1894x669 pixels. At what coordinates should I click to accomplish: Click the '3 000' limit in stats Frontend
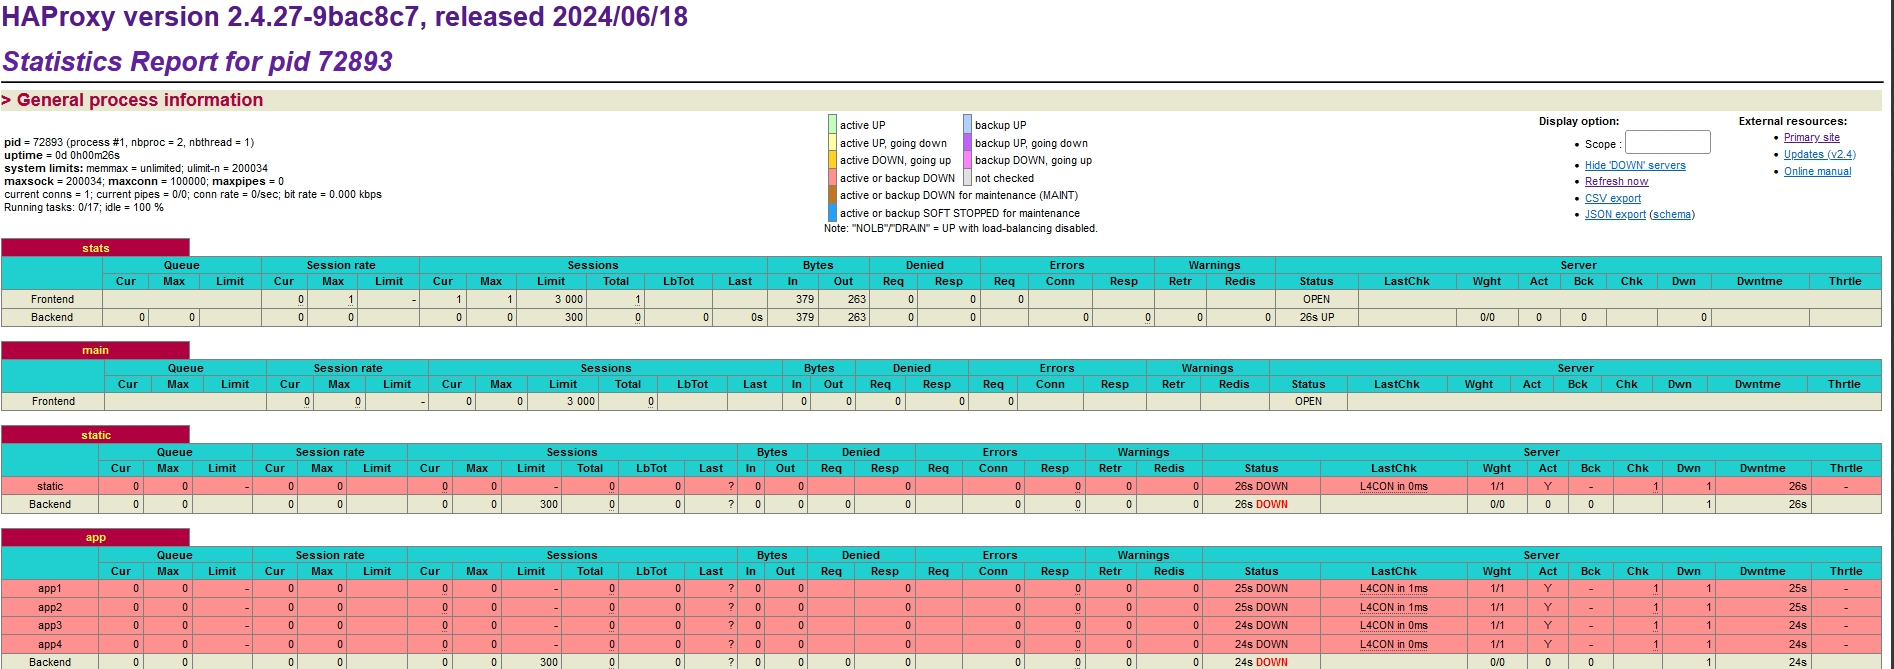(569, 299)
